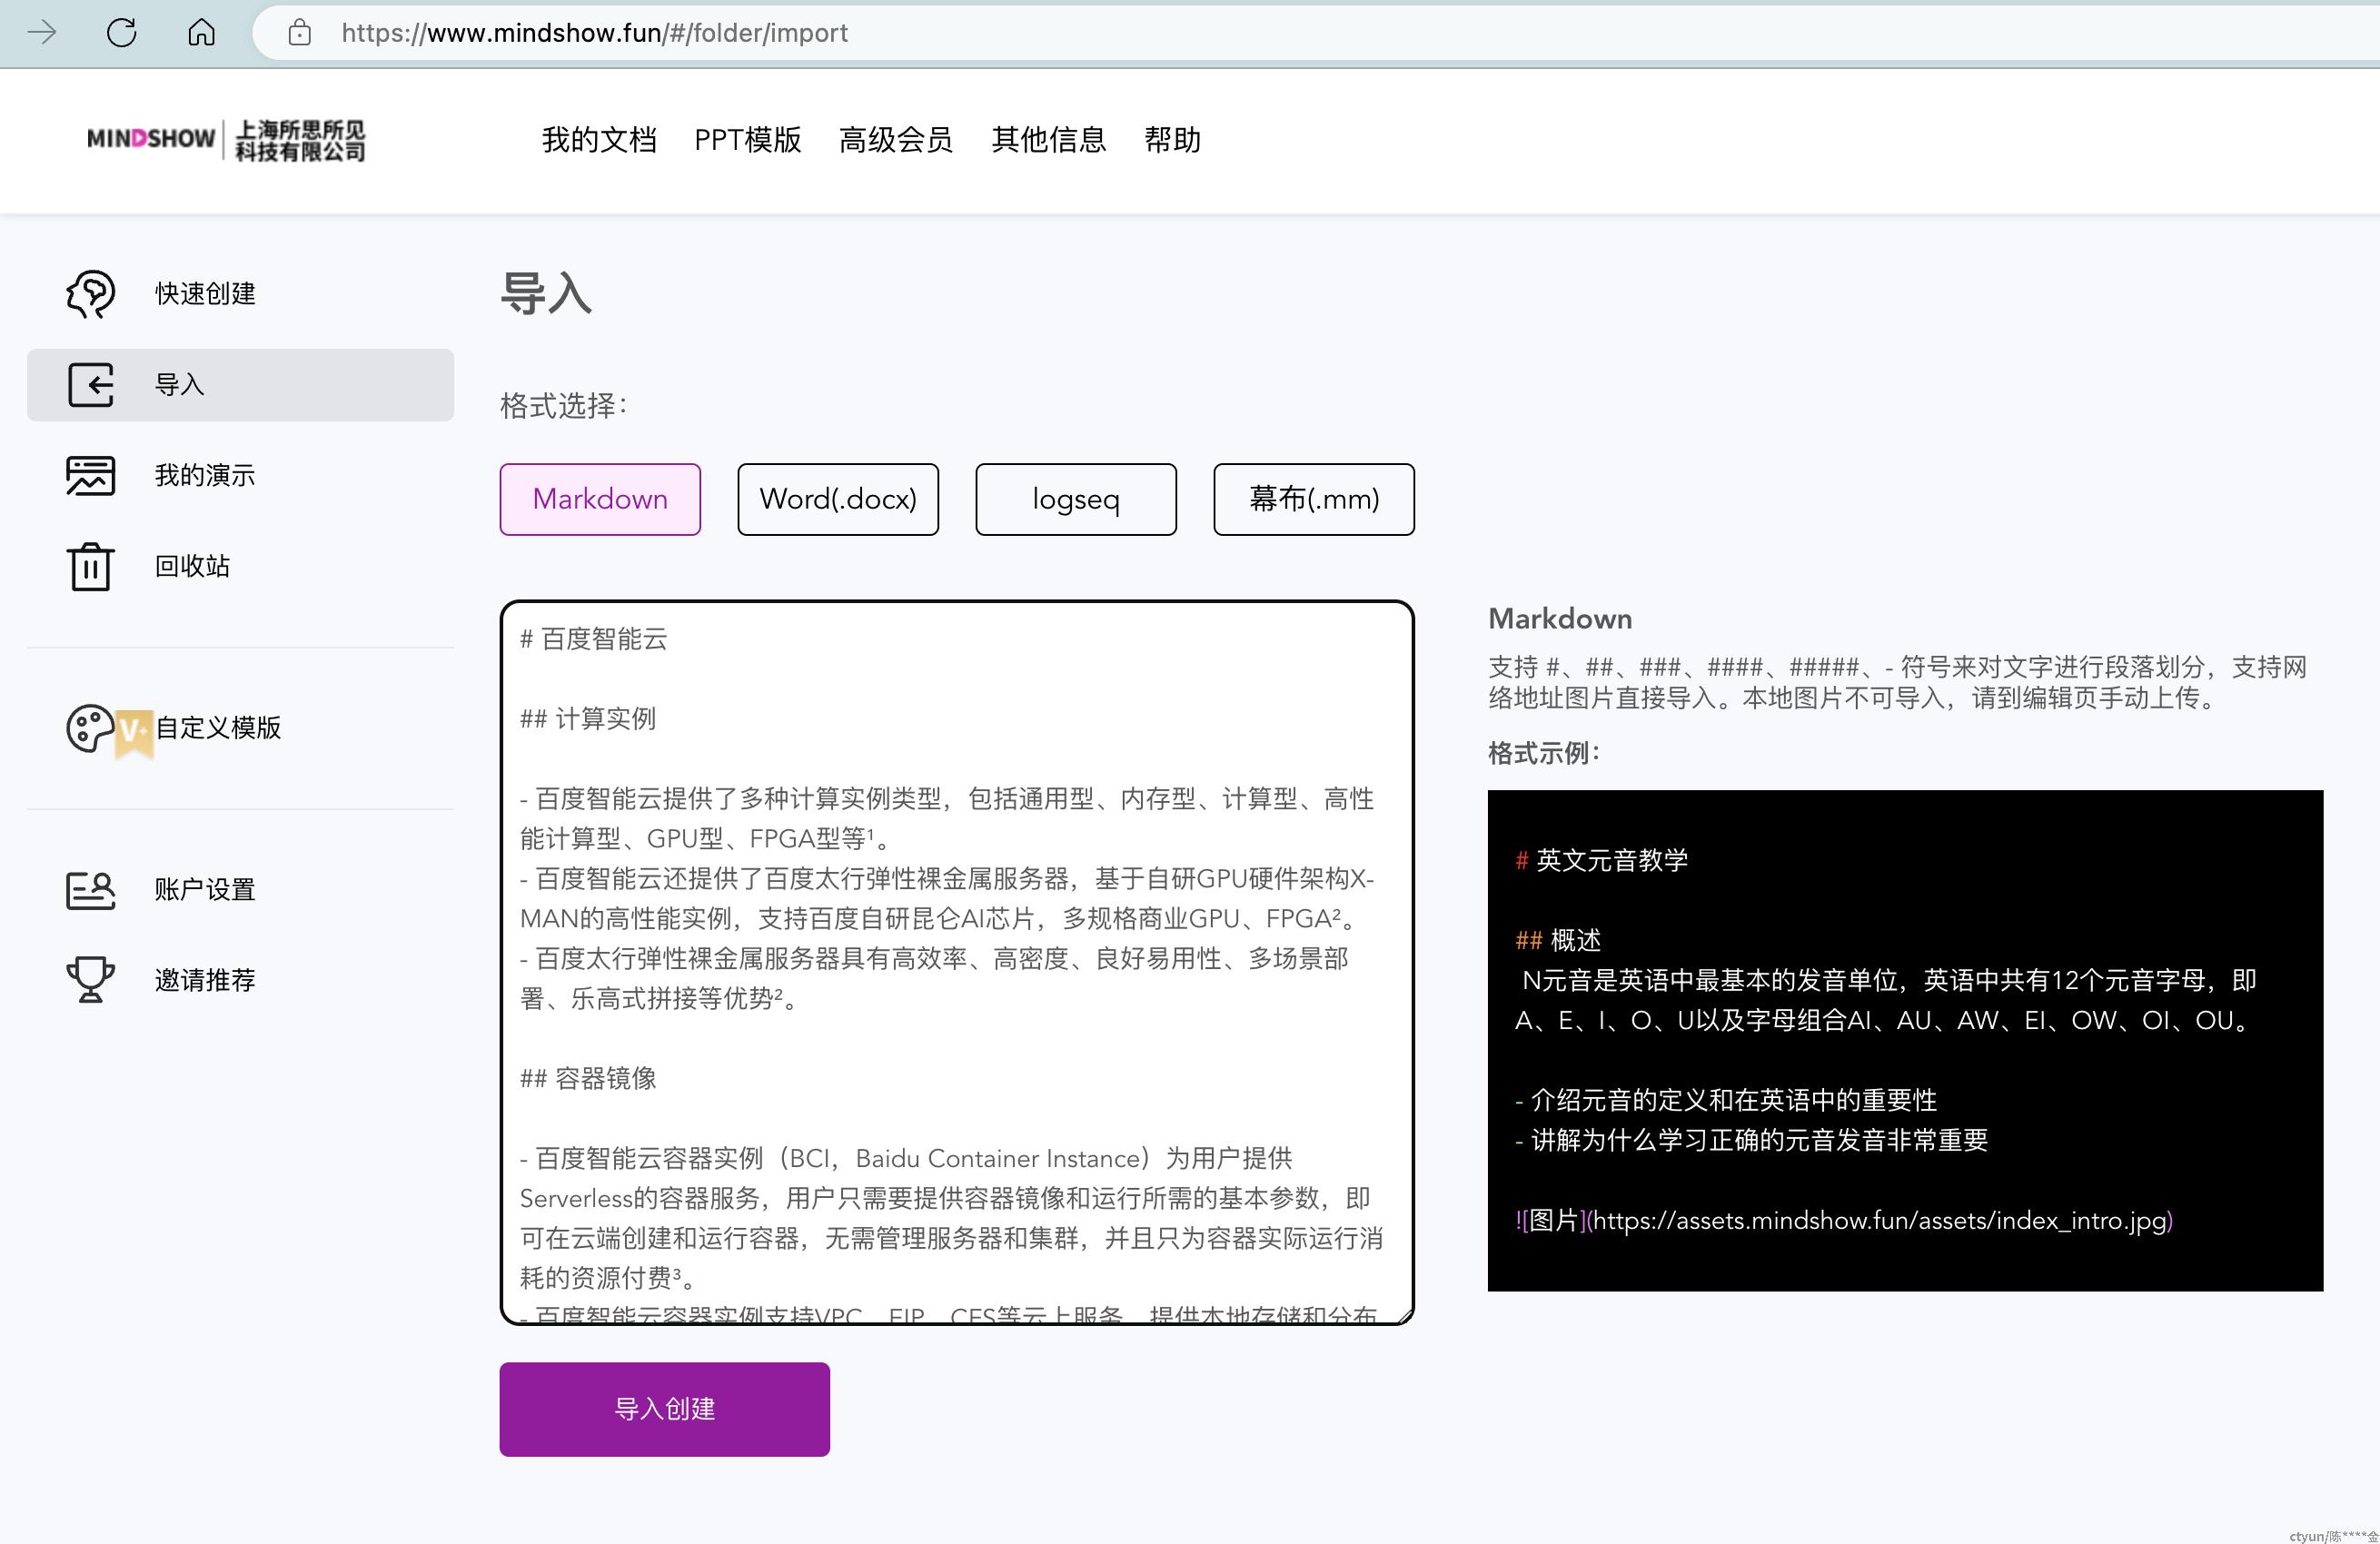
Task: Reload the page with refresh icon
Action: click(x=121, y=33)
